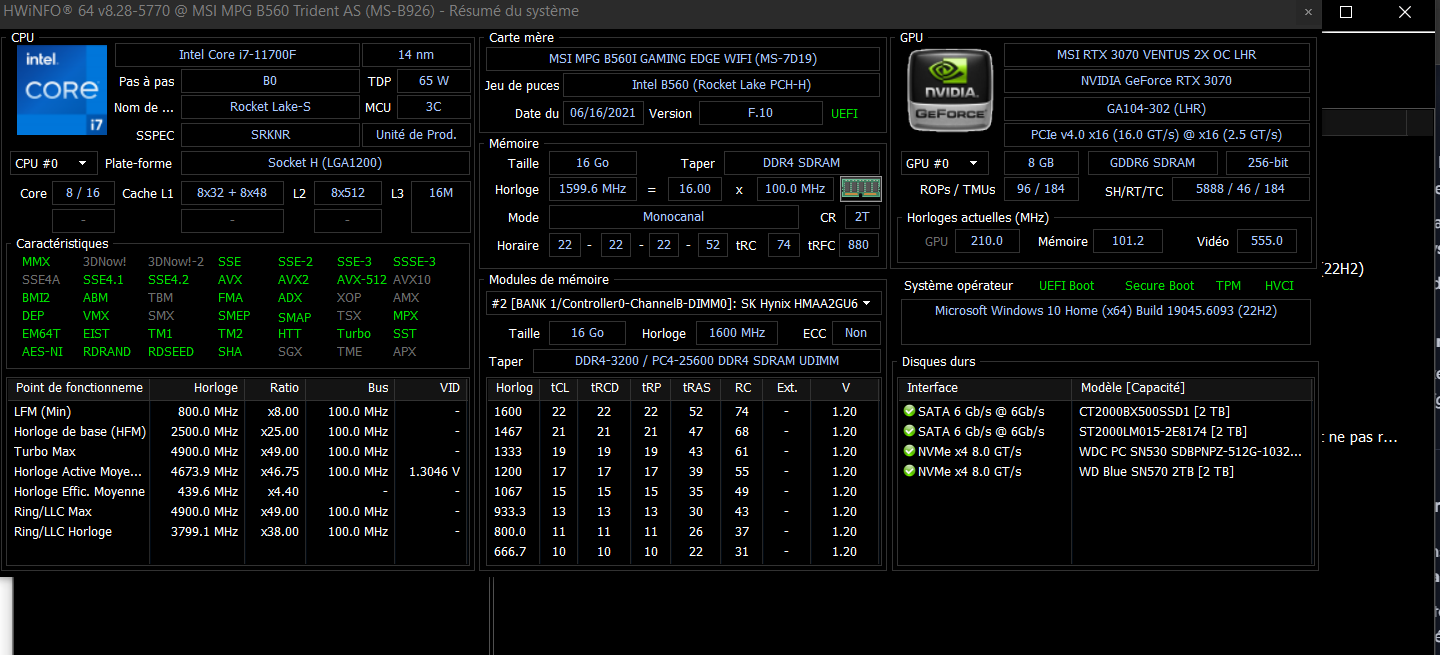Select the WD Blue SN570 2TB drive model
The height and width of the screenshot is (655, 1440).
1156,472
